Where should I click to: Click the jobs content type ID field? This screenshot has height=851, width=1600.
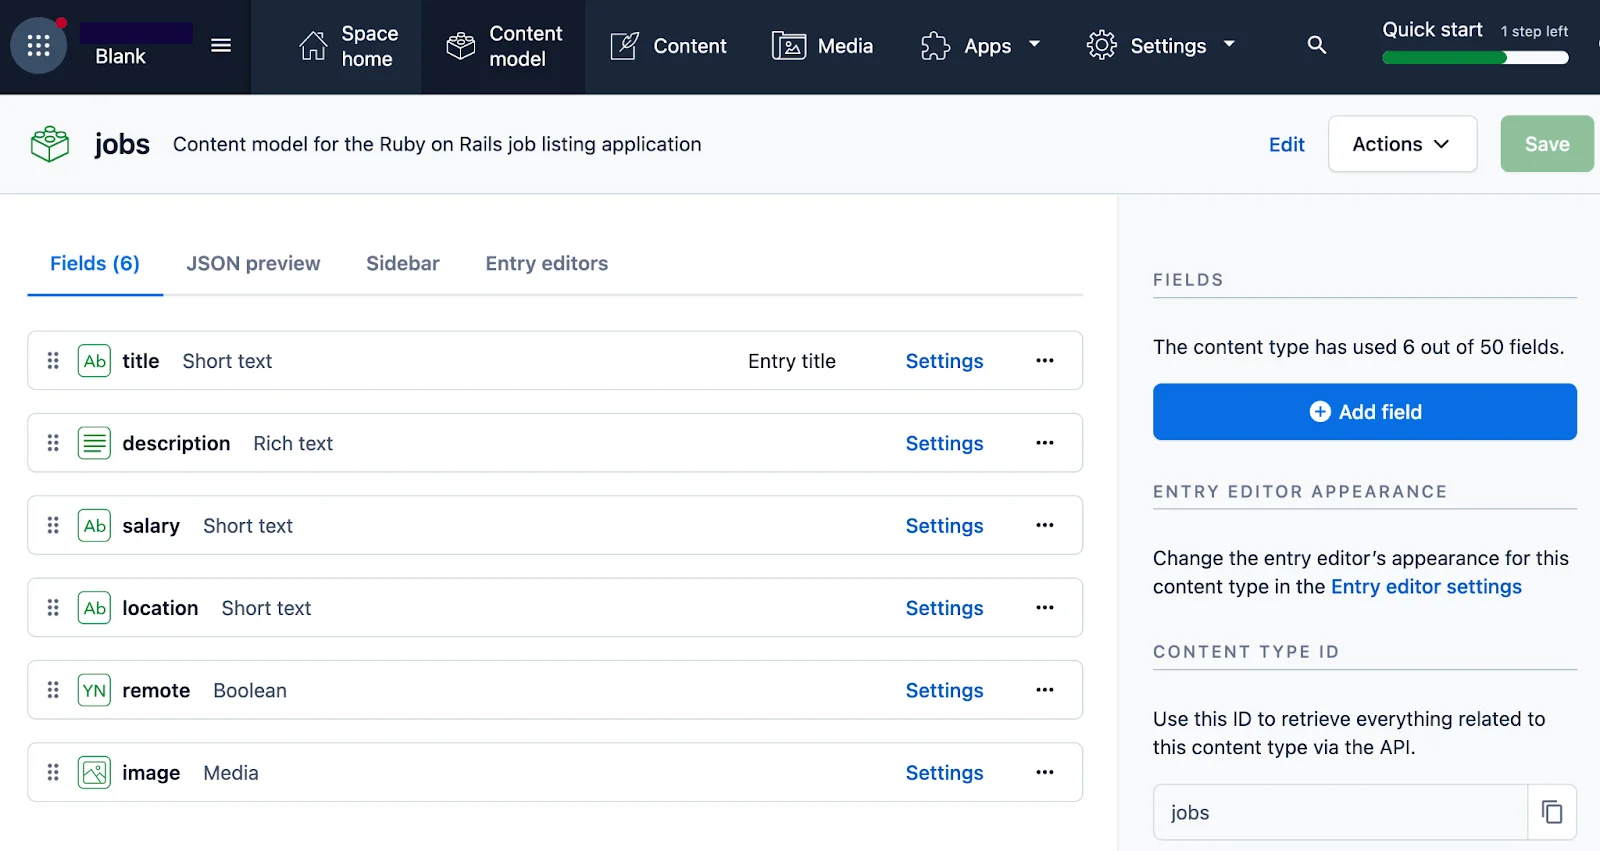(x=1340, y=812)
